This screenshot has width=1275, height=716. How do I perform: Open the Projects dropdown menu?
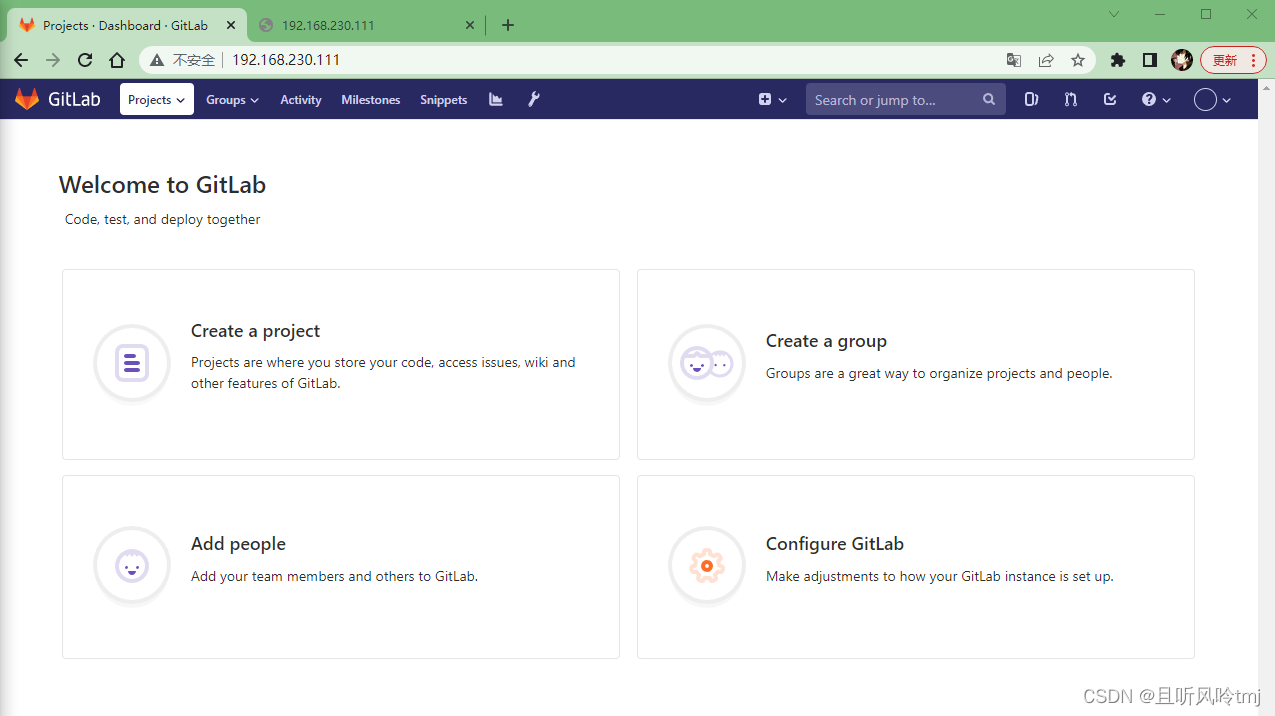[157, 99]
